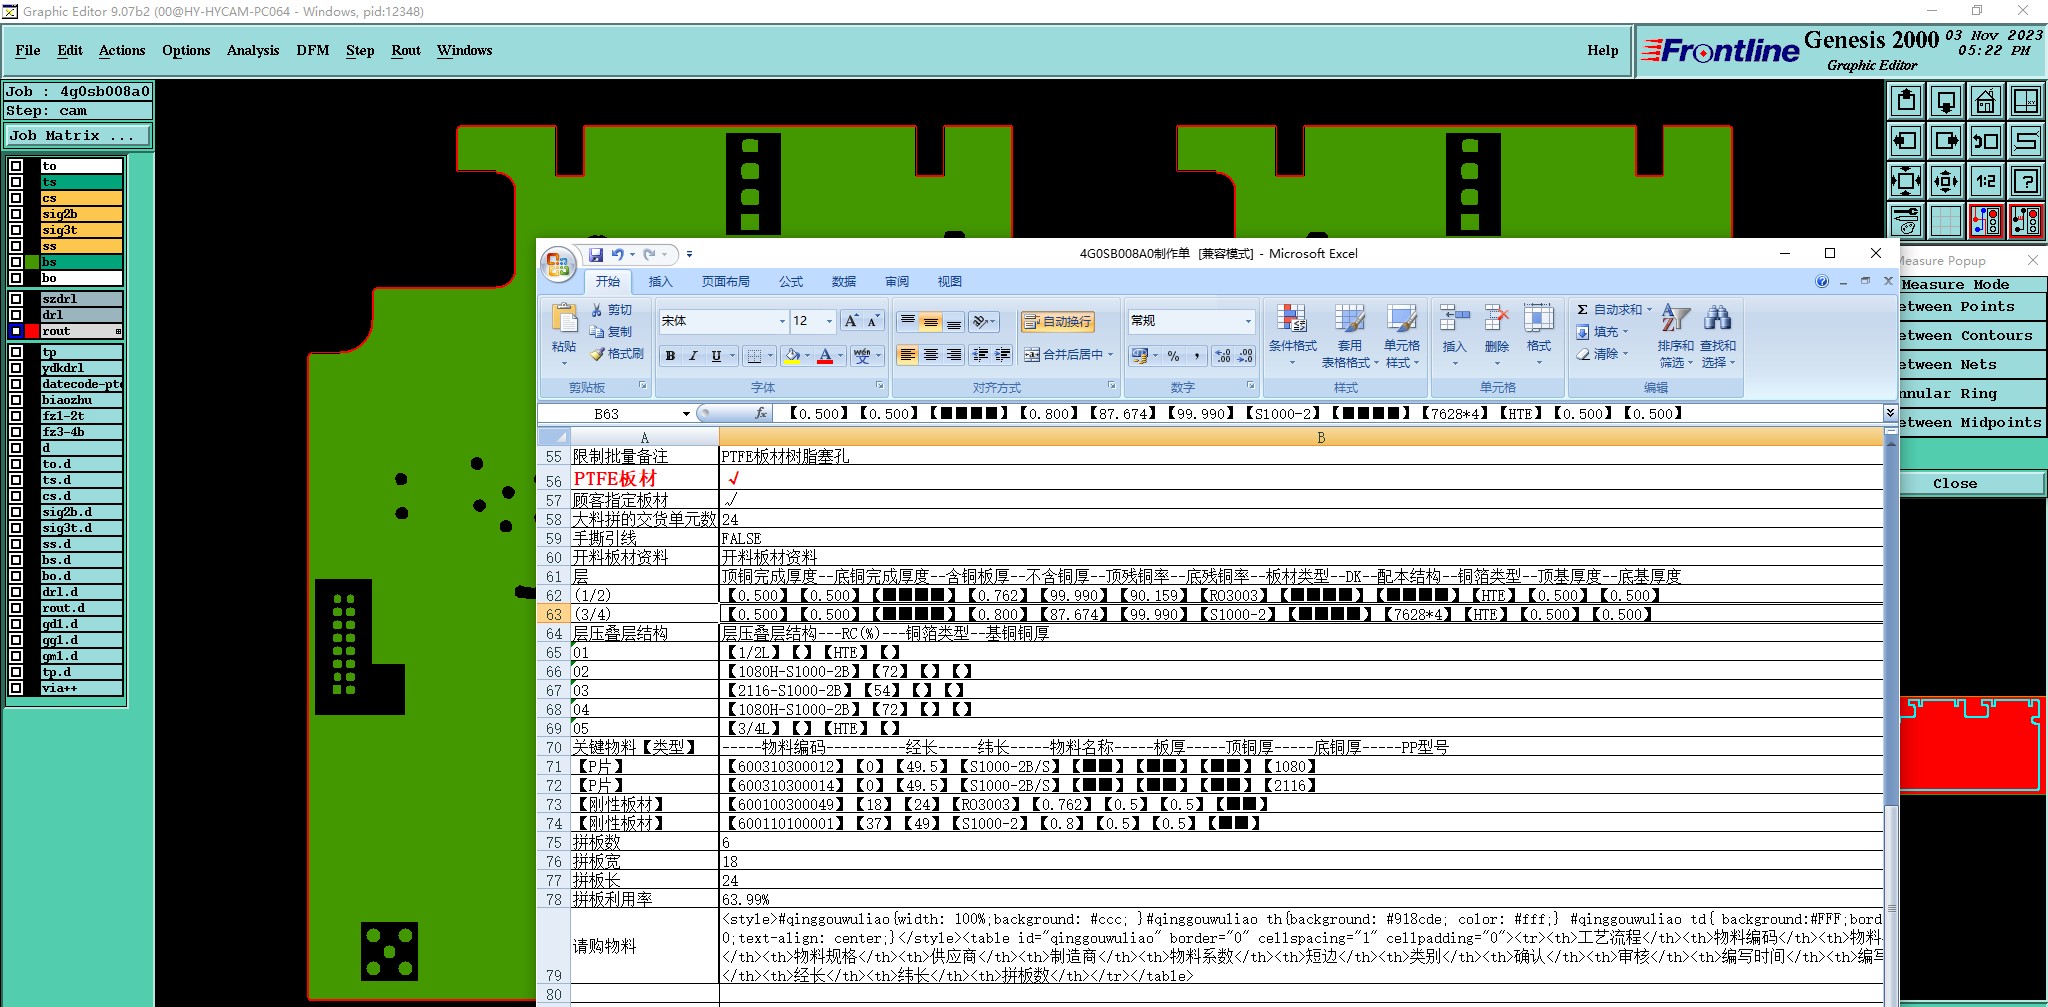Open the DFM menu in Graphic Editor

coord(313,51)
